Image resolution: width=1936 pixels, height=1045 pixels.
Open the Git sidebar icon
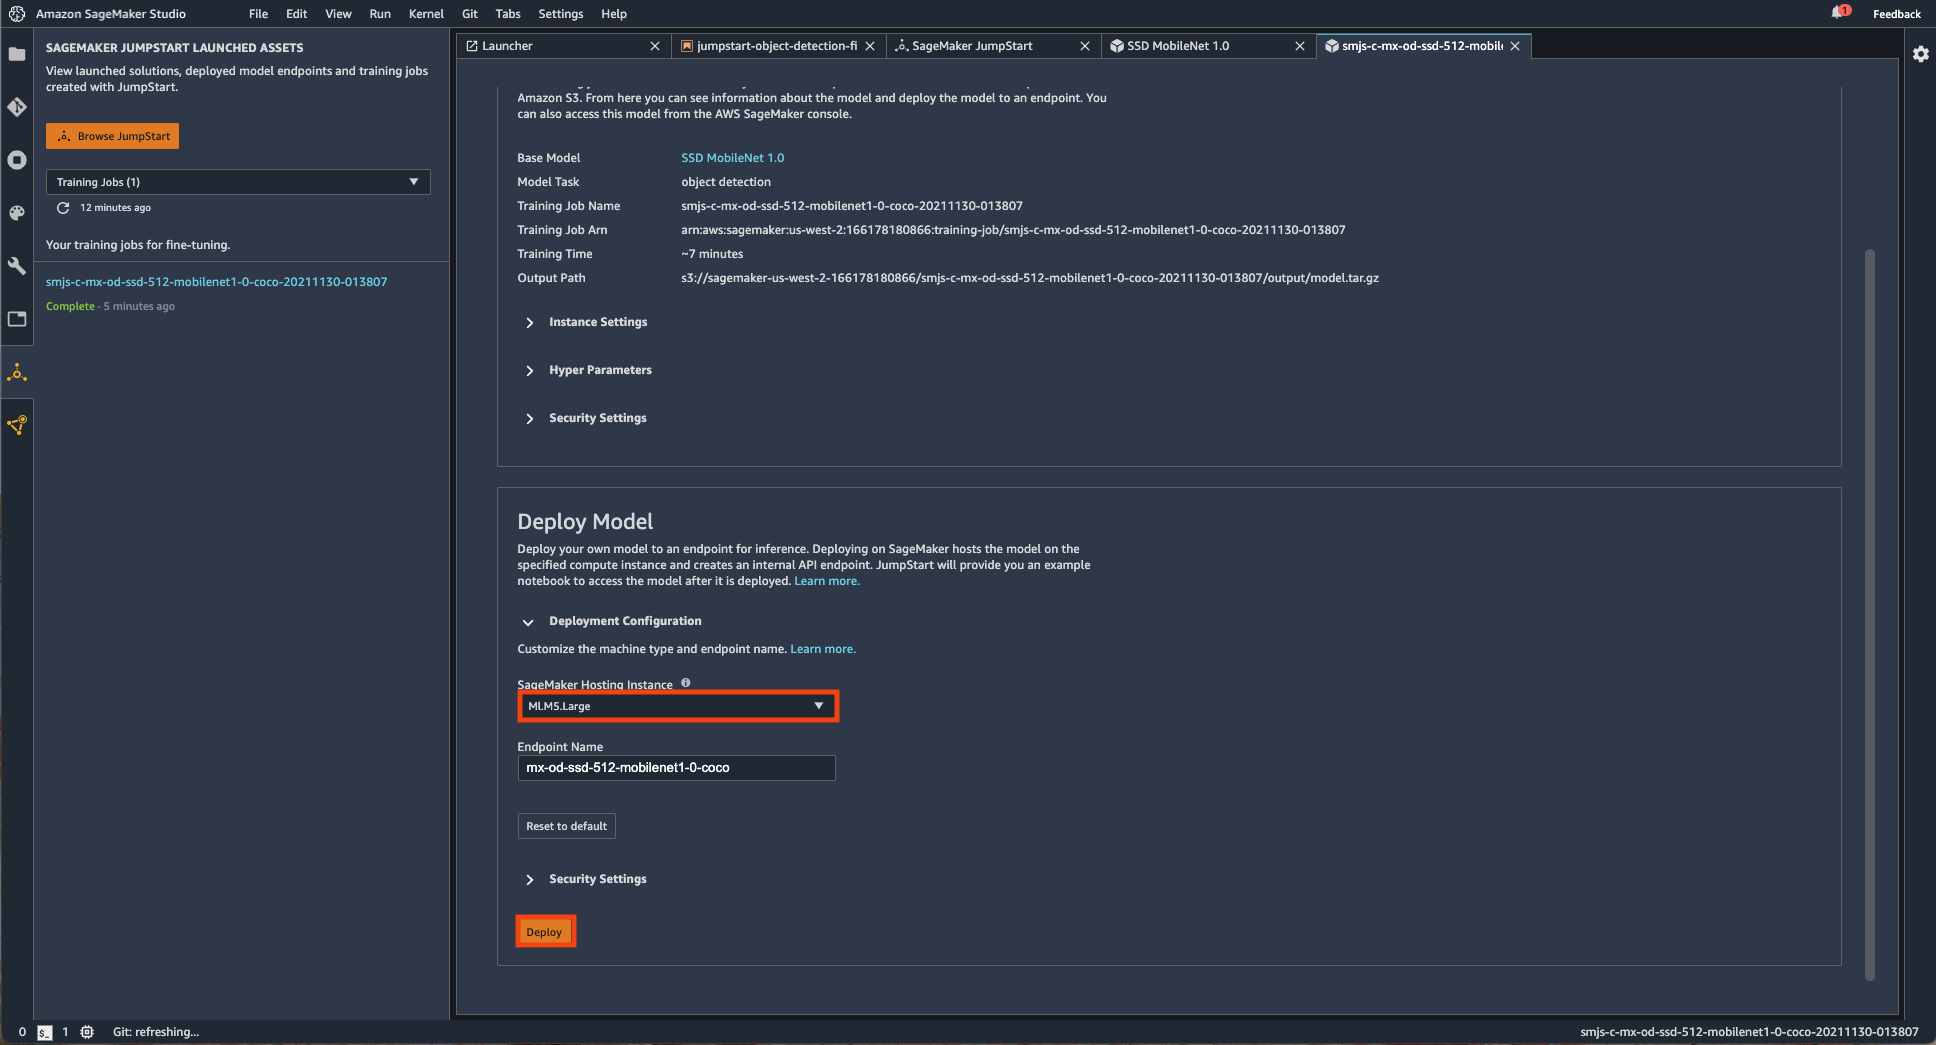[x=17, y=107]
